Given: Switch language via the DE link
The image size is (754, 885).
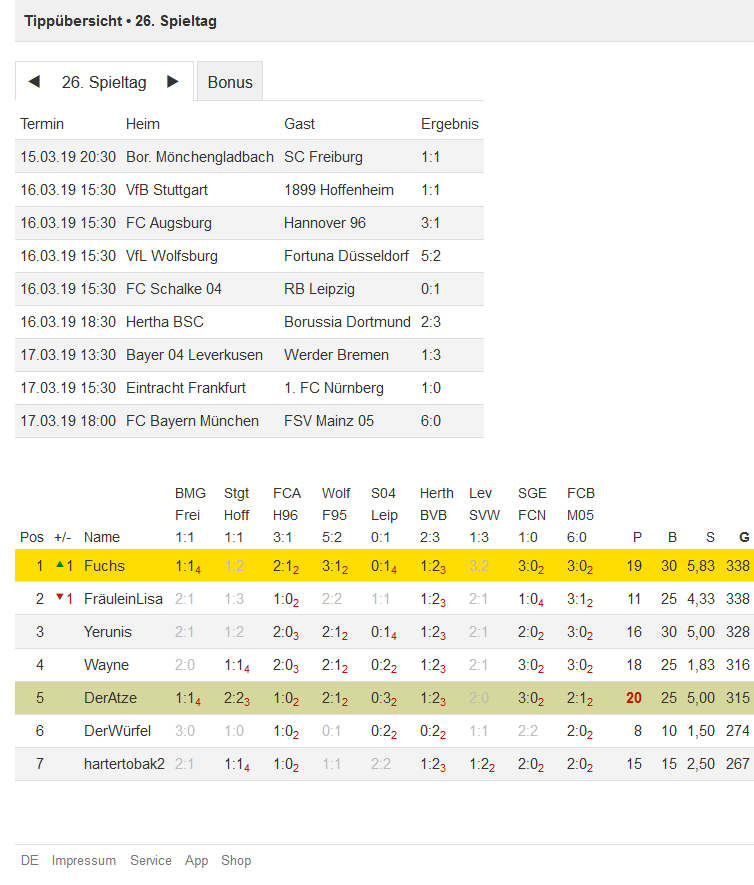Looking at the screenshot, I should pos(29,860).
